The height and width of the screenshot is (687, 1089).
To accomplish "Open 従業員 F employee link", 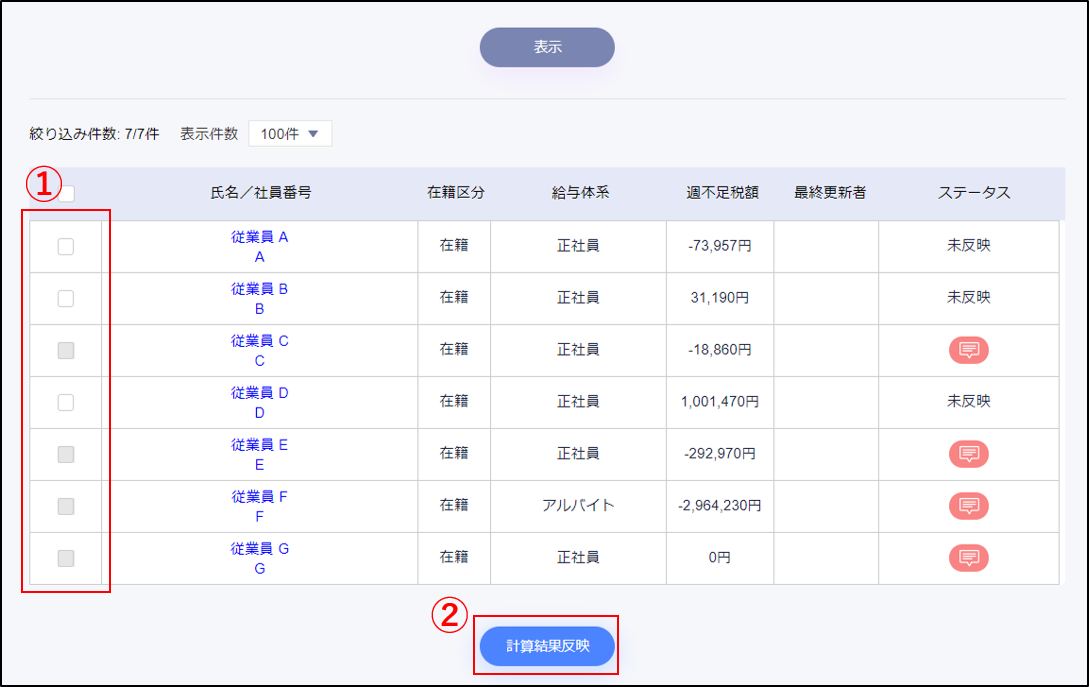I will tap(260, 497).
